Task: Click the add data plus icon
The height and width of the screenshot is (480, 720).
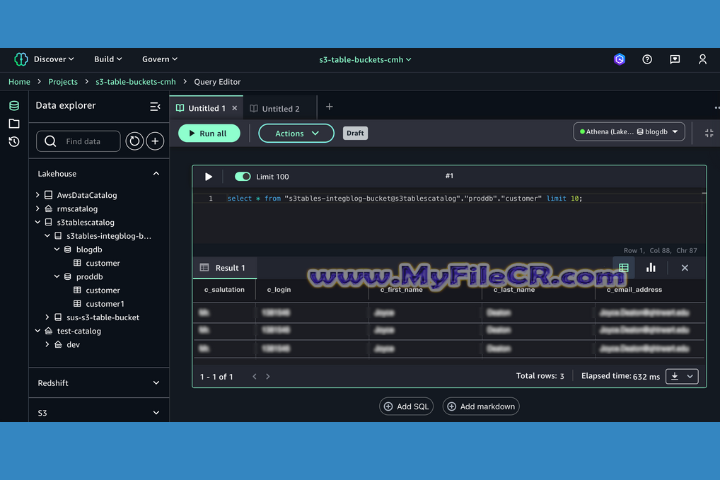Action: [155, 141]
